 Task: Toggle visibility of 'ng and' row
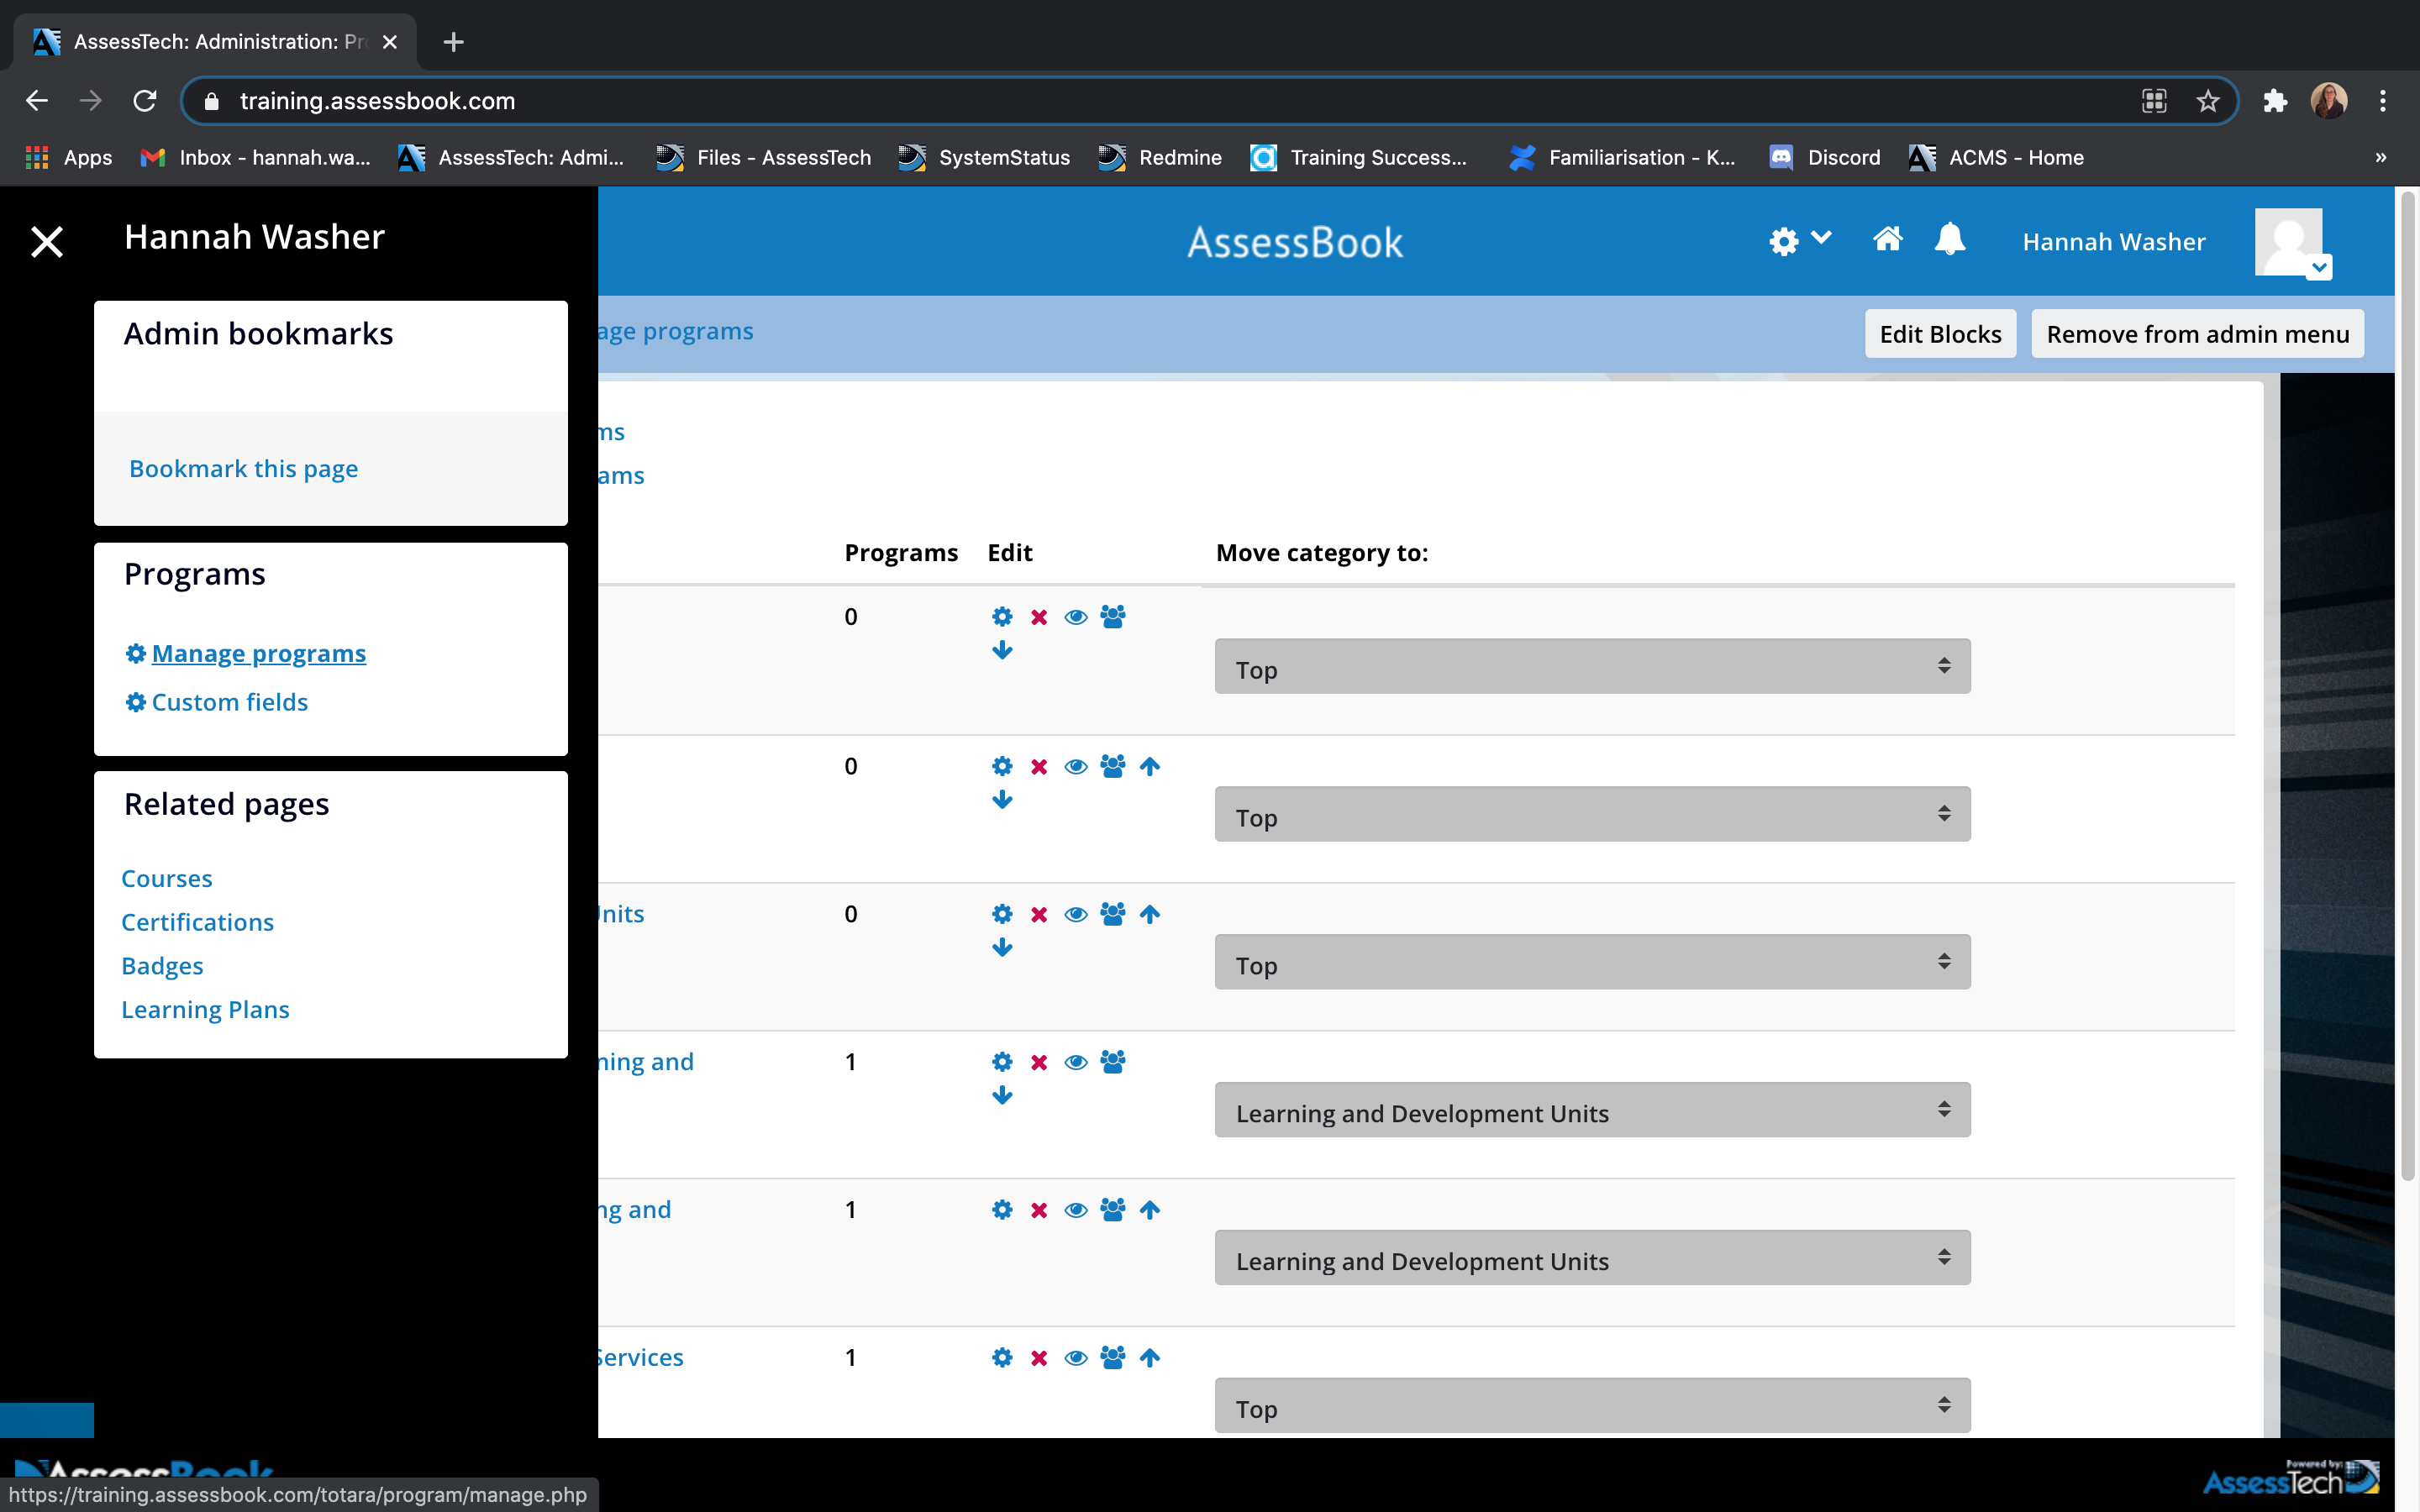coord(1076,1211)
